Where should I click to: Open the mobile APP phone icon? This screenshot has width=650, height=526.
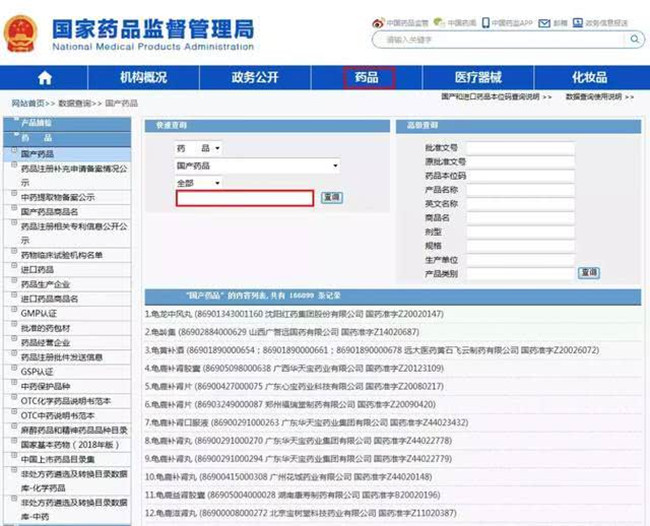(x=485, y=23)
